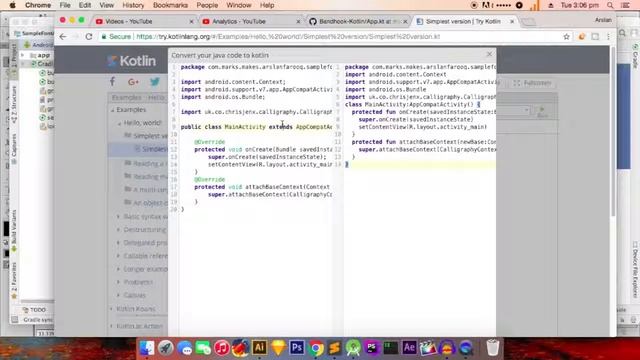Launch Adobe Illustrator from the dock
Image resolution: width=640 pixels, height=360 pixels.
click(x=259, y=348)
